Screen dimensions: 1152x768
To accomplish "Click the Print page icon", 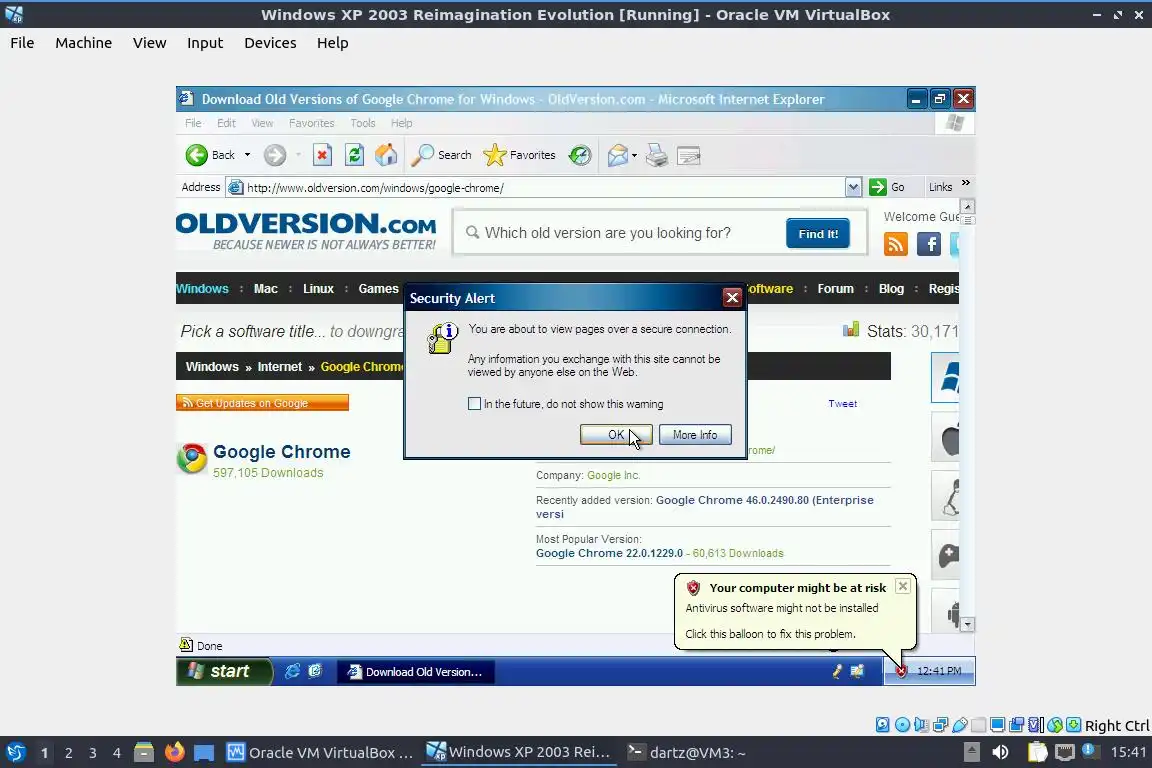I will click(657, 155).
